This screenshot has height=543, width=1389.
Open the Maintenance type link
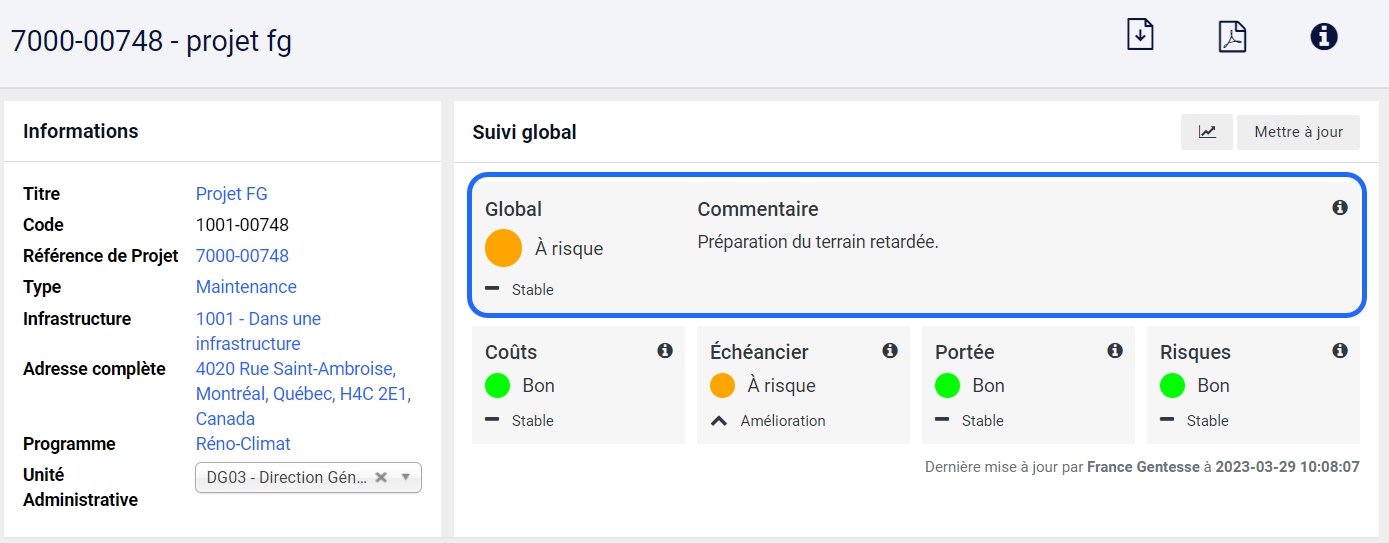(246, 287)
